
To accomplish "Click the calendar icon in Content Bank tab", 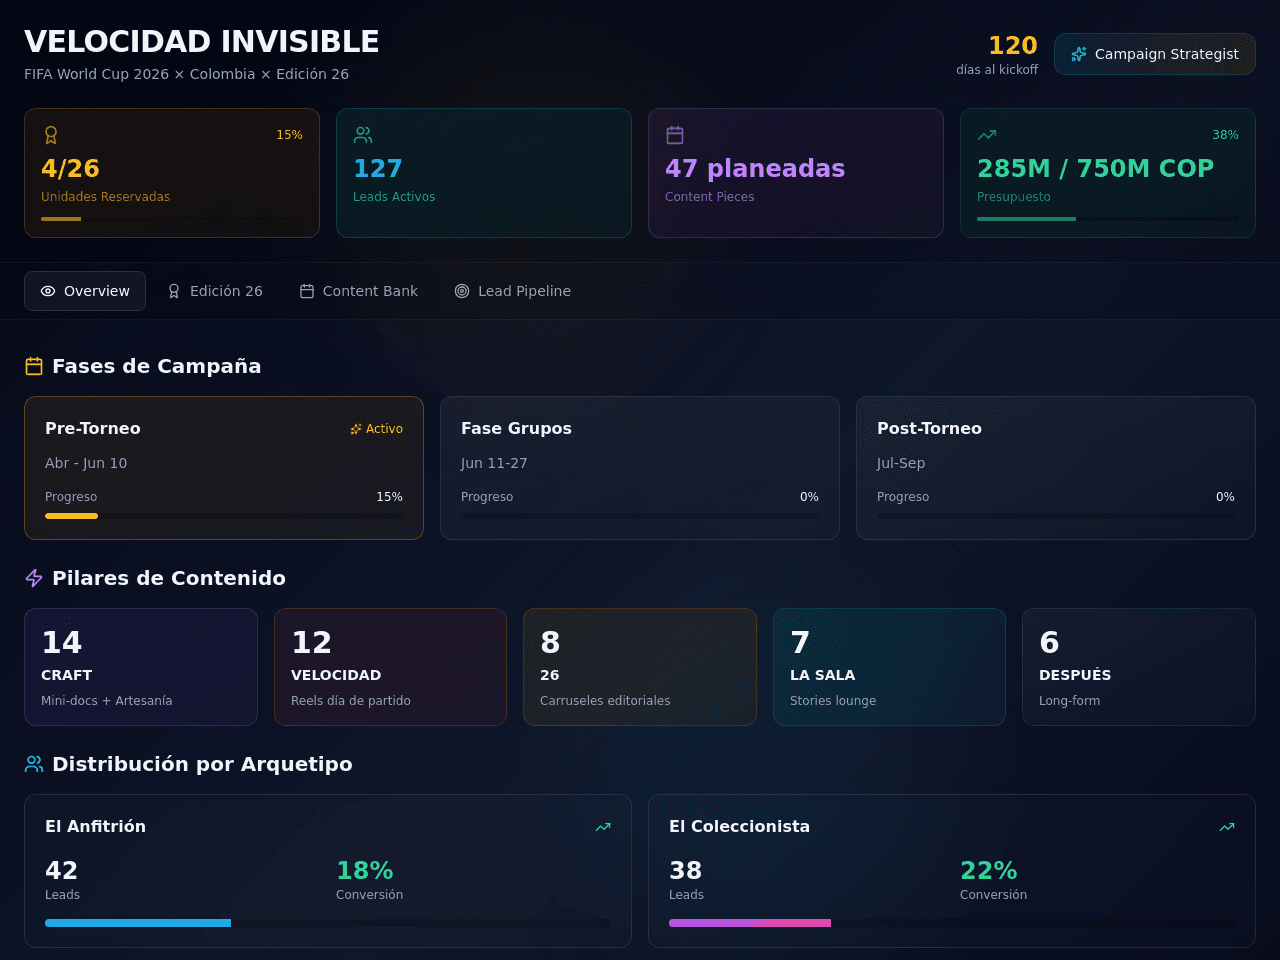I will 307,291.
